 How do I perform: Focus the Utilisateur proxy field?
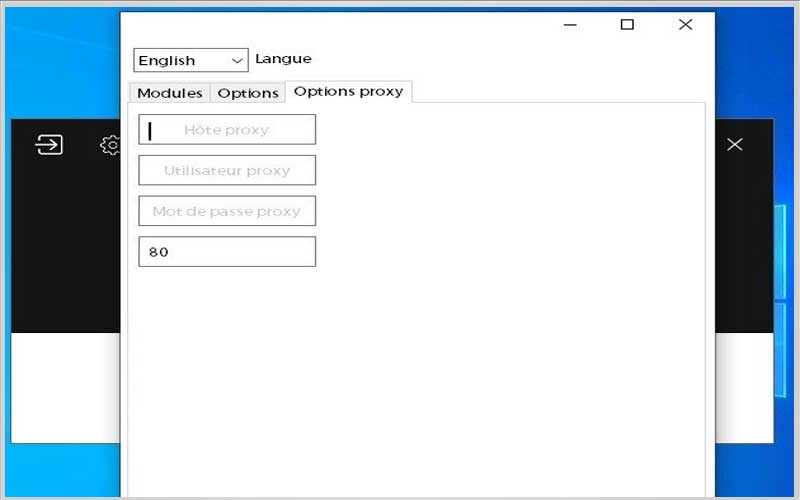(x=227, y=170)
